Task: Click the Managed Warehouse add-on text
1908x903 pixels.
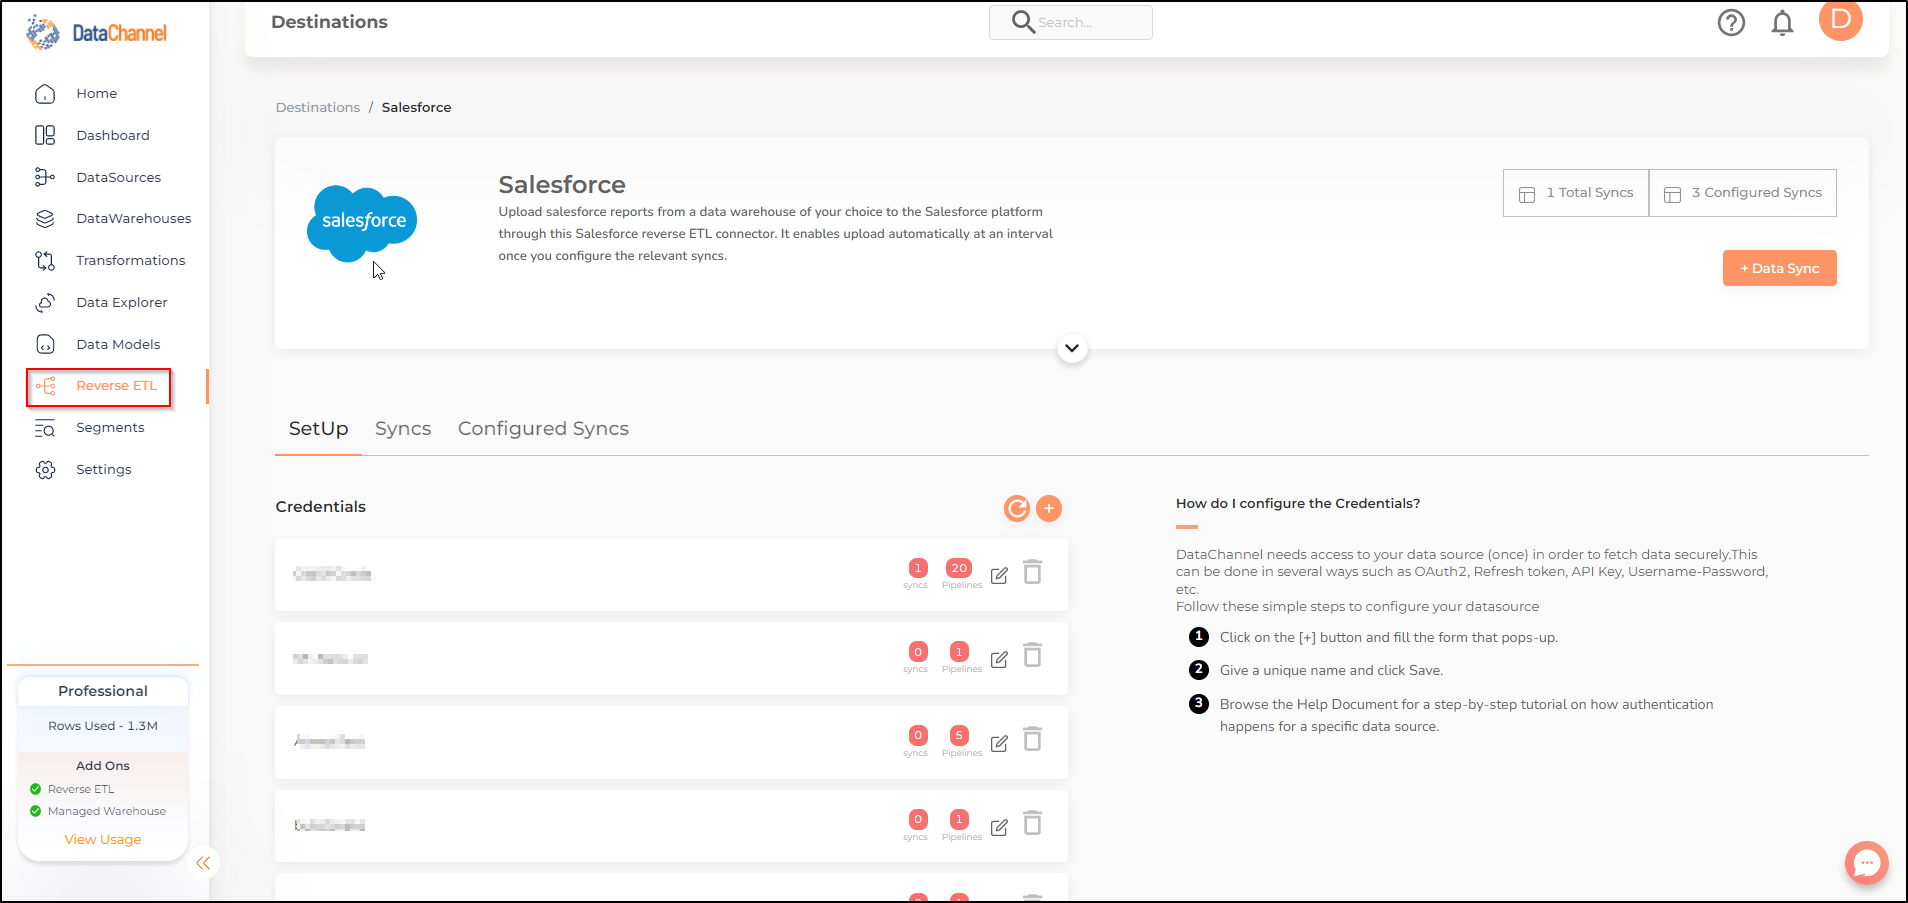Action: (107, 811)
